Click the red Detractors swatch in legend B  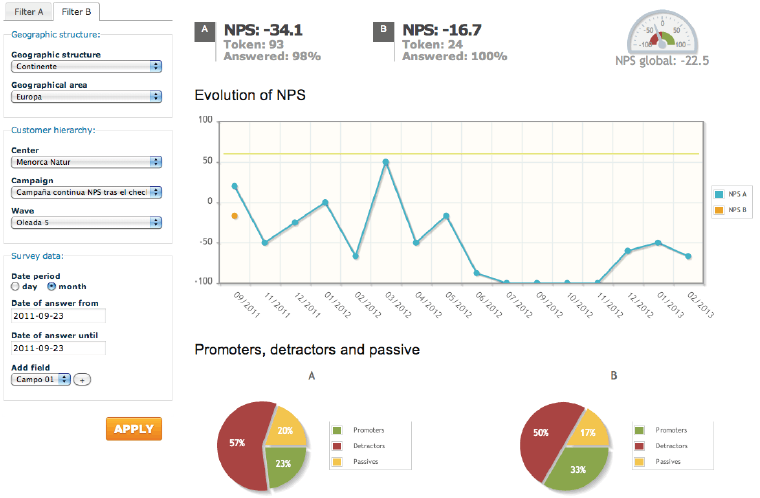tap(639, 446)
